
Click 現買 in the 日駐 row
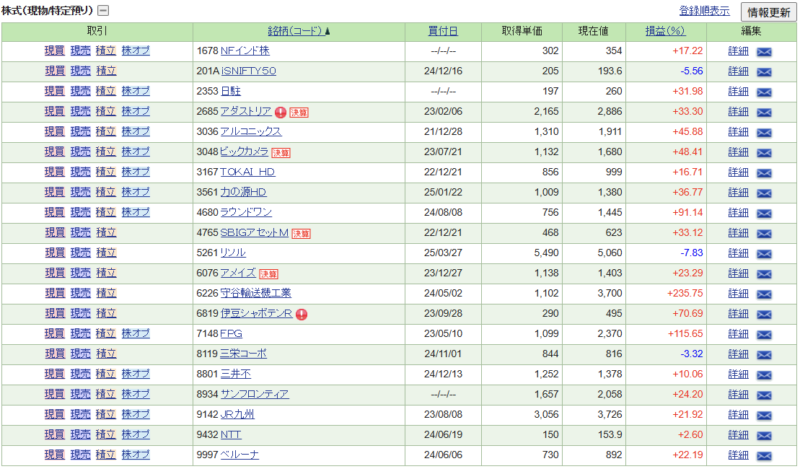click(55, 91)
